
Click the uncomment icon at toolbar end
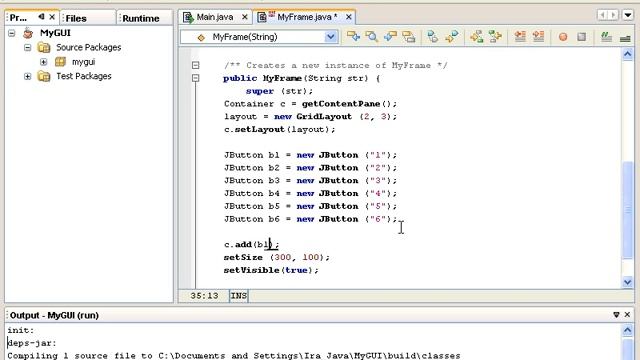(x=625, y=38)
